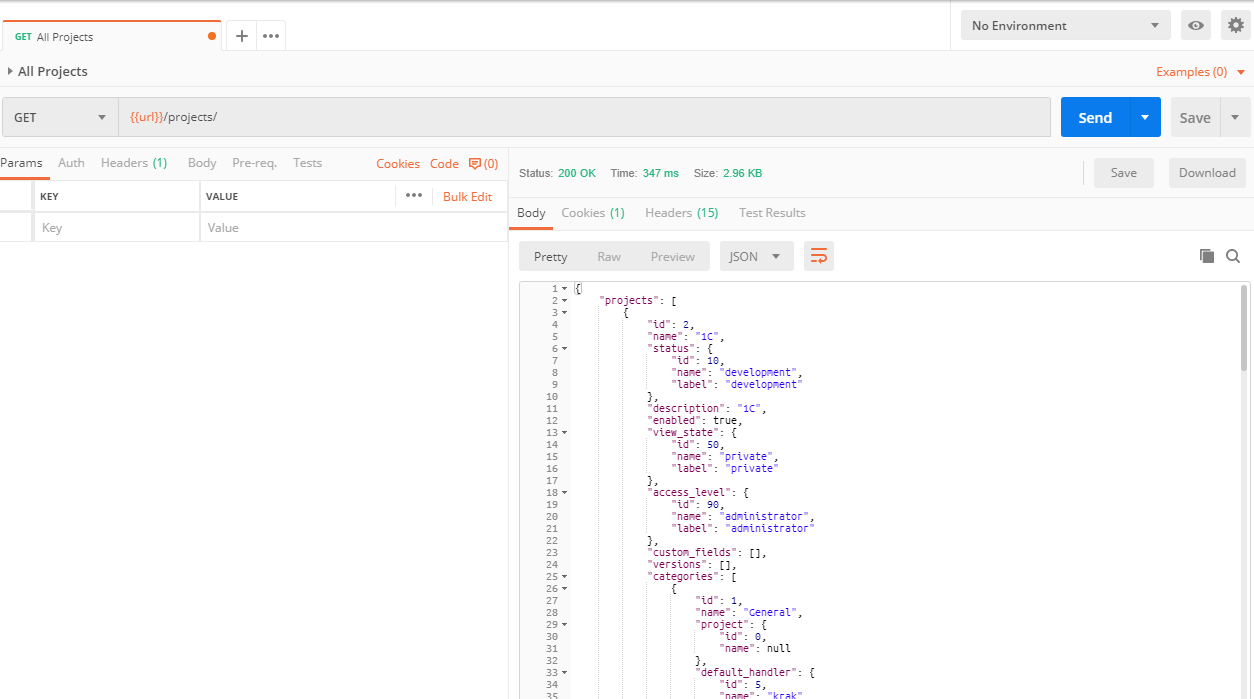Select Raw response view

pyautogui.click(x=609, y=257)
